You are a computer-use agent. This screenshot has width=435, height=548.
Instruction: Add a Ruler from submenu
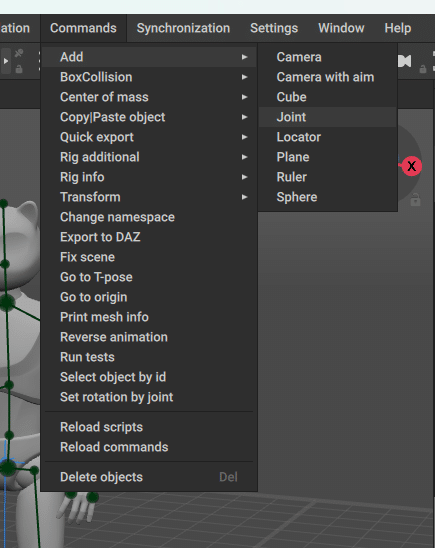328,177
